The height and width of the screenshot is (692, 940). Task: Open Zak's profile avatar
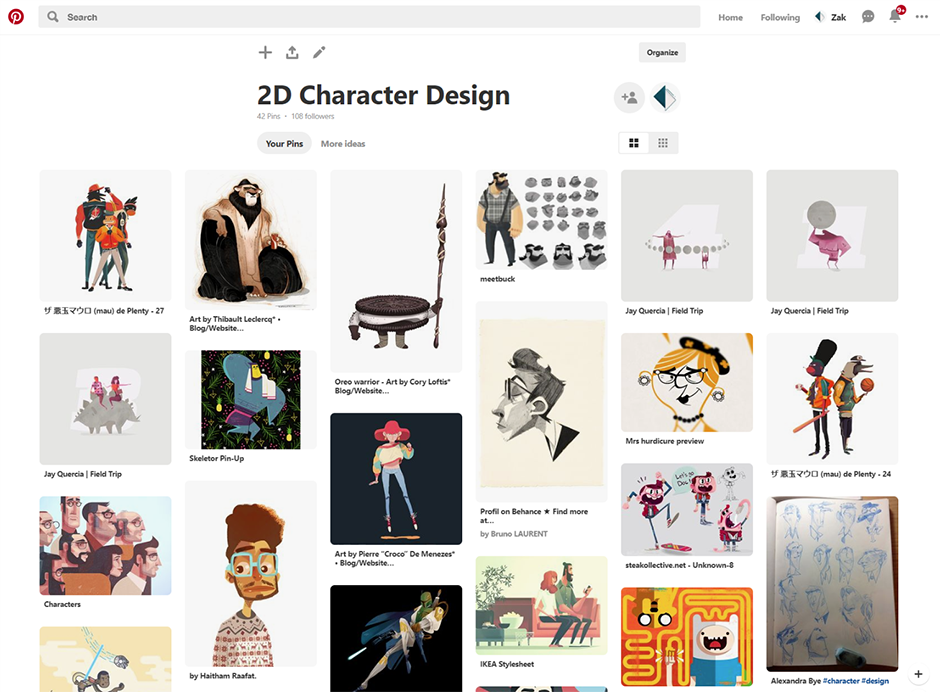(x=820, y=16)
